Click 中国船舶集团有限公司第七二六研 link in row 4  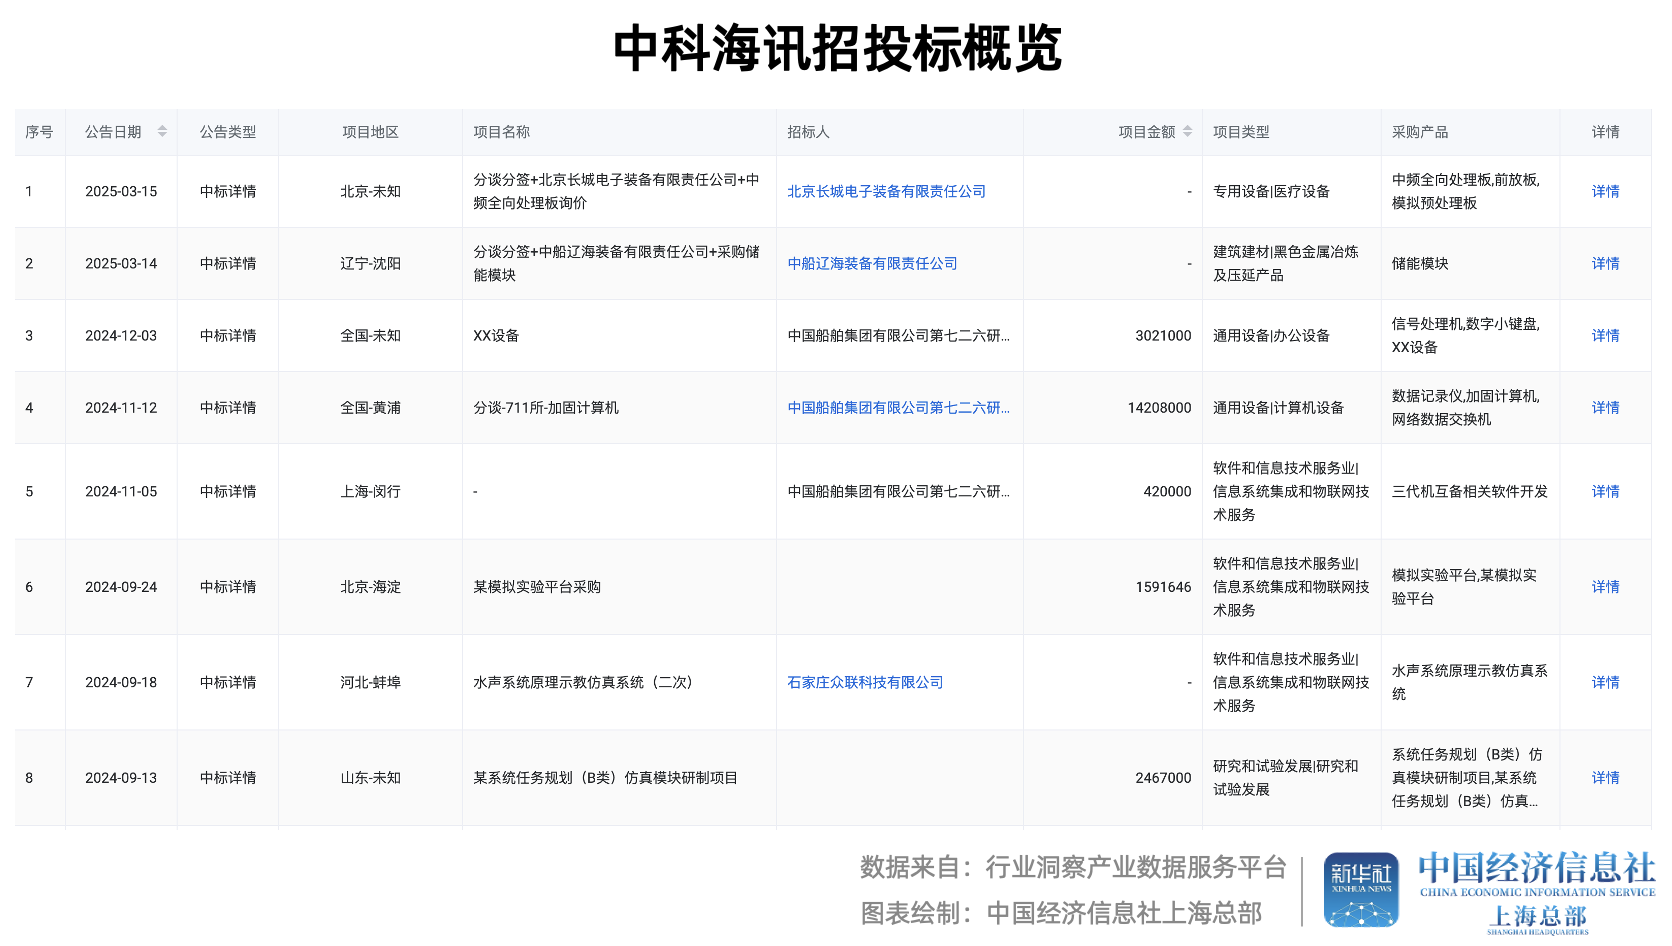[897, 407]
